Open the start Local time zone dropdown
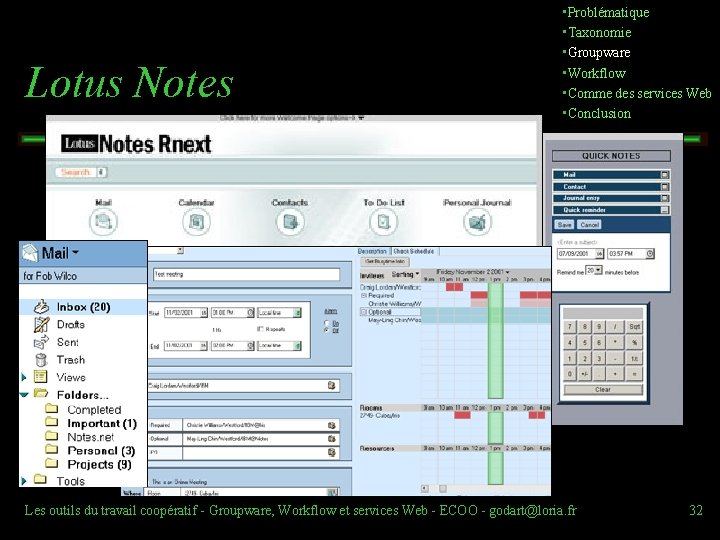720x540 pixels. tap(298, 313)
